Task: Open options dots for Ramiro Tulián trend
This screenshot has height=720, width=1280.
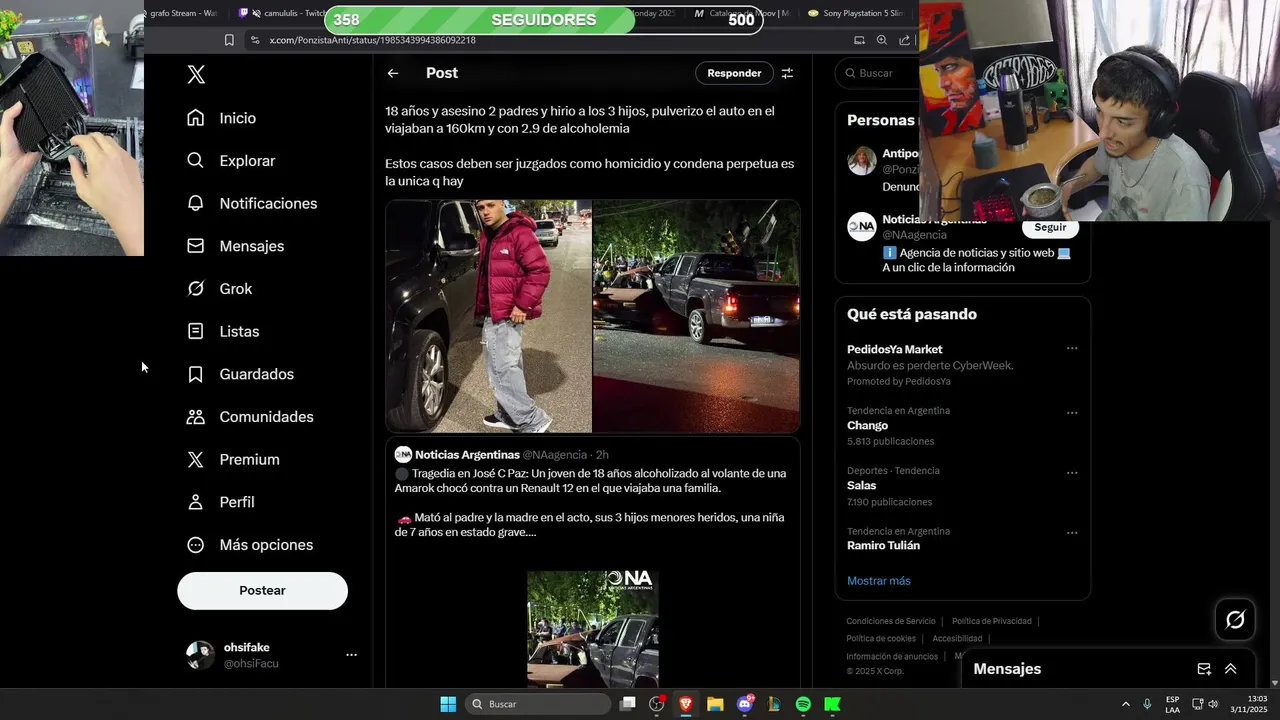Action: [1072, 533]
